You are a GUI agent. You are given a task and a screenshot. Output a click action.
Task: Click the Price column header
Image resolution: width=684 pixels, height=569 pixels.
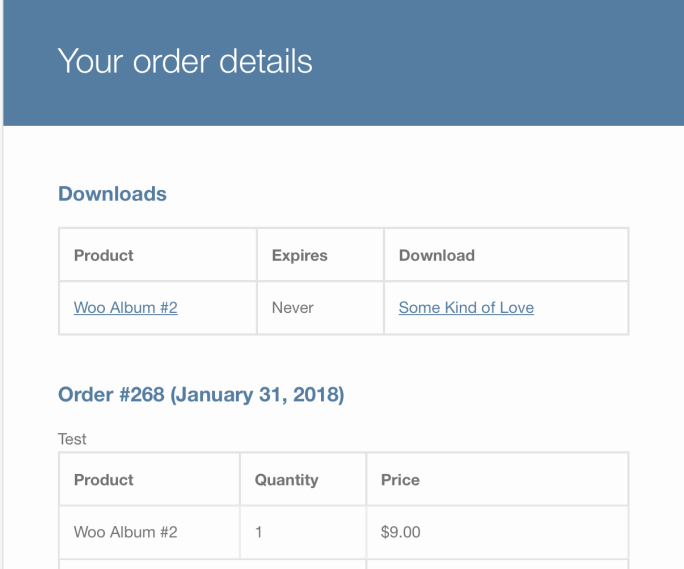coord(400,480)
